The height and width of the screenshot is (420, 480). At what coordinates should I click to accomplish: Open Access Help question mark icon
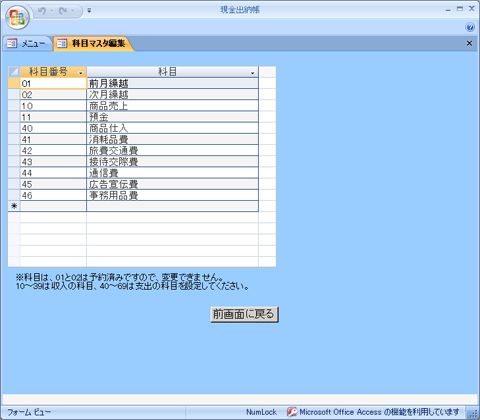tap(470, 27)
